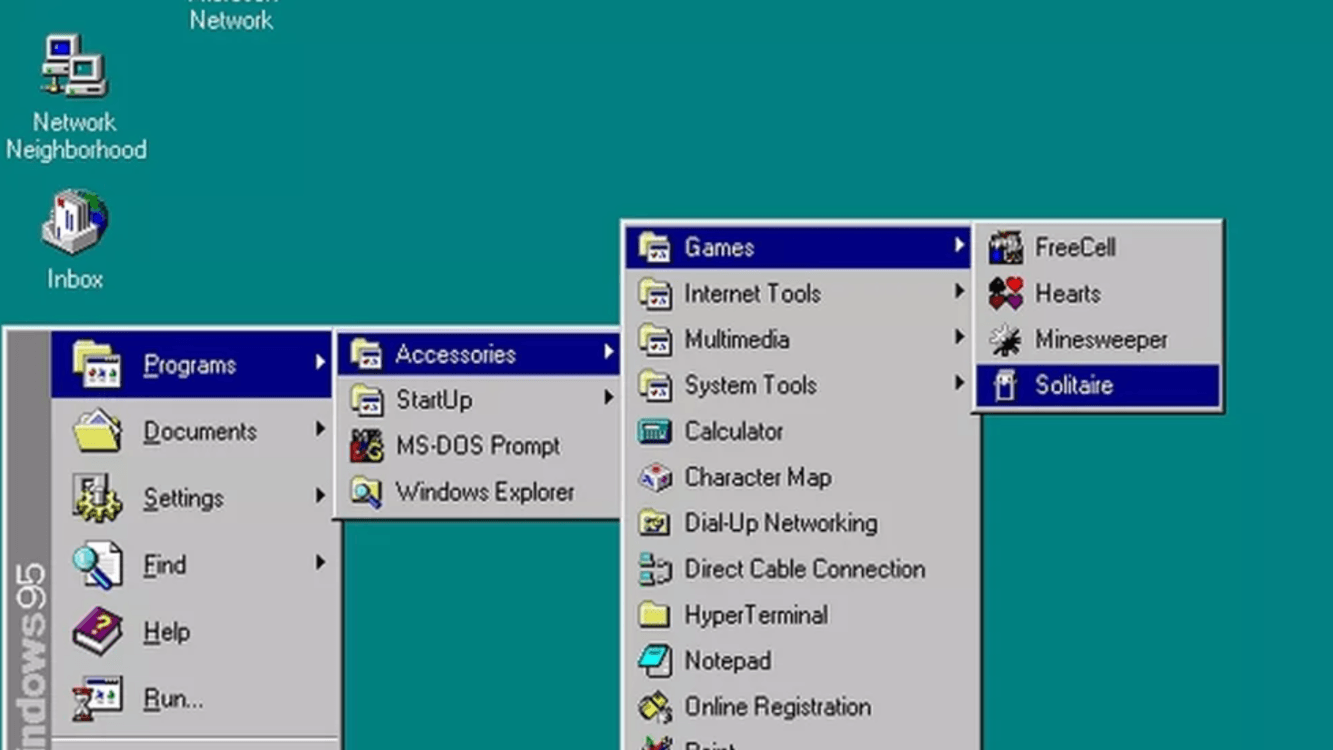Expand the Multimedia submenu arrow
The height and width of the screenshot is (750, 1333).
click(959, 338)
